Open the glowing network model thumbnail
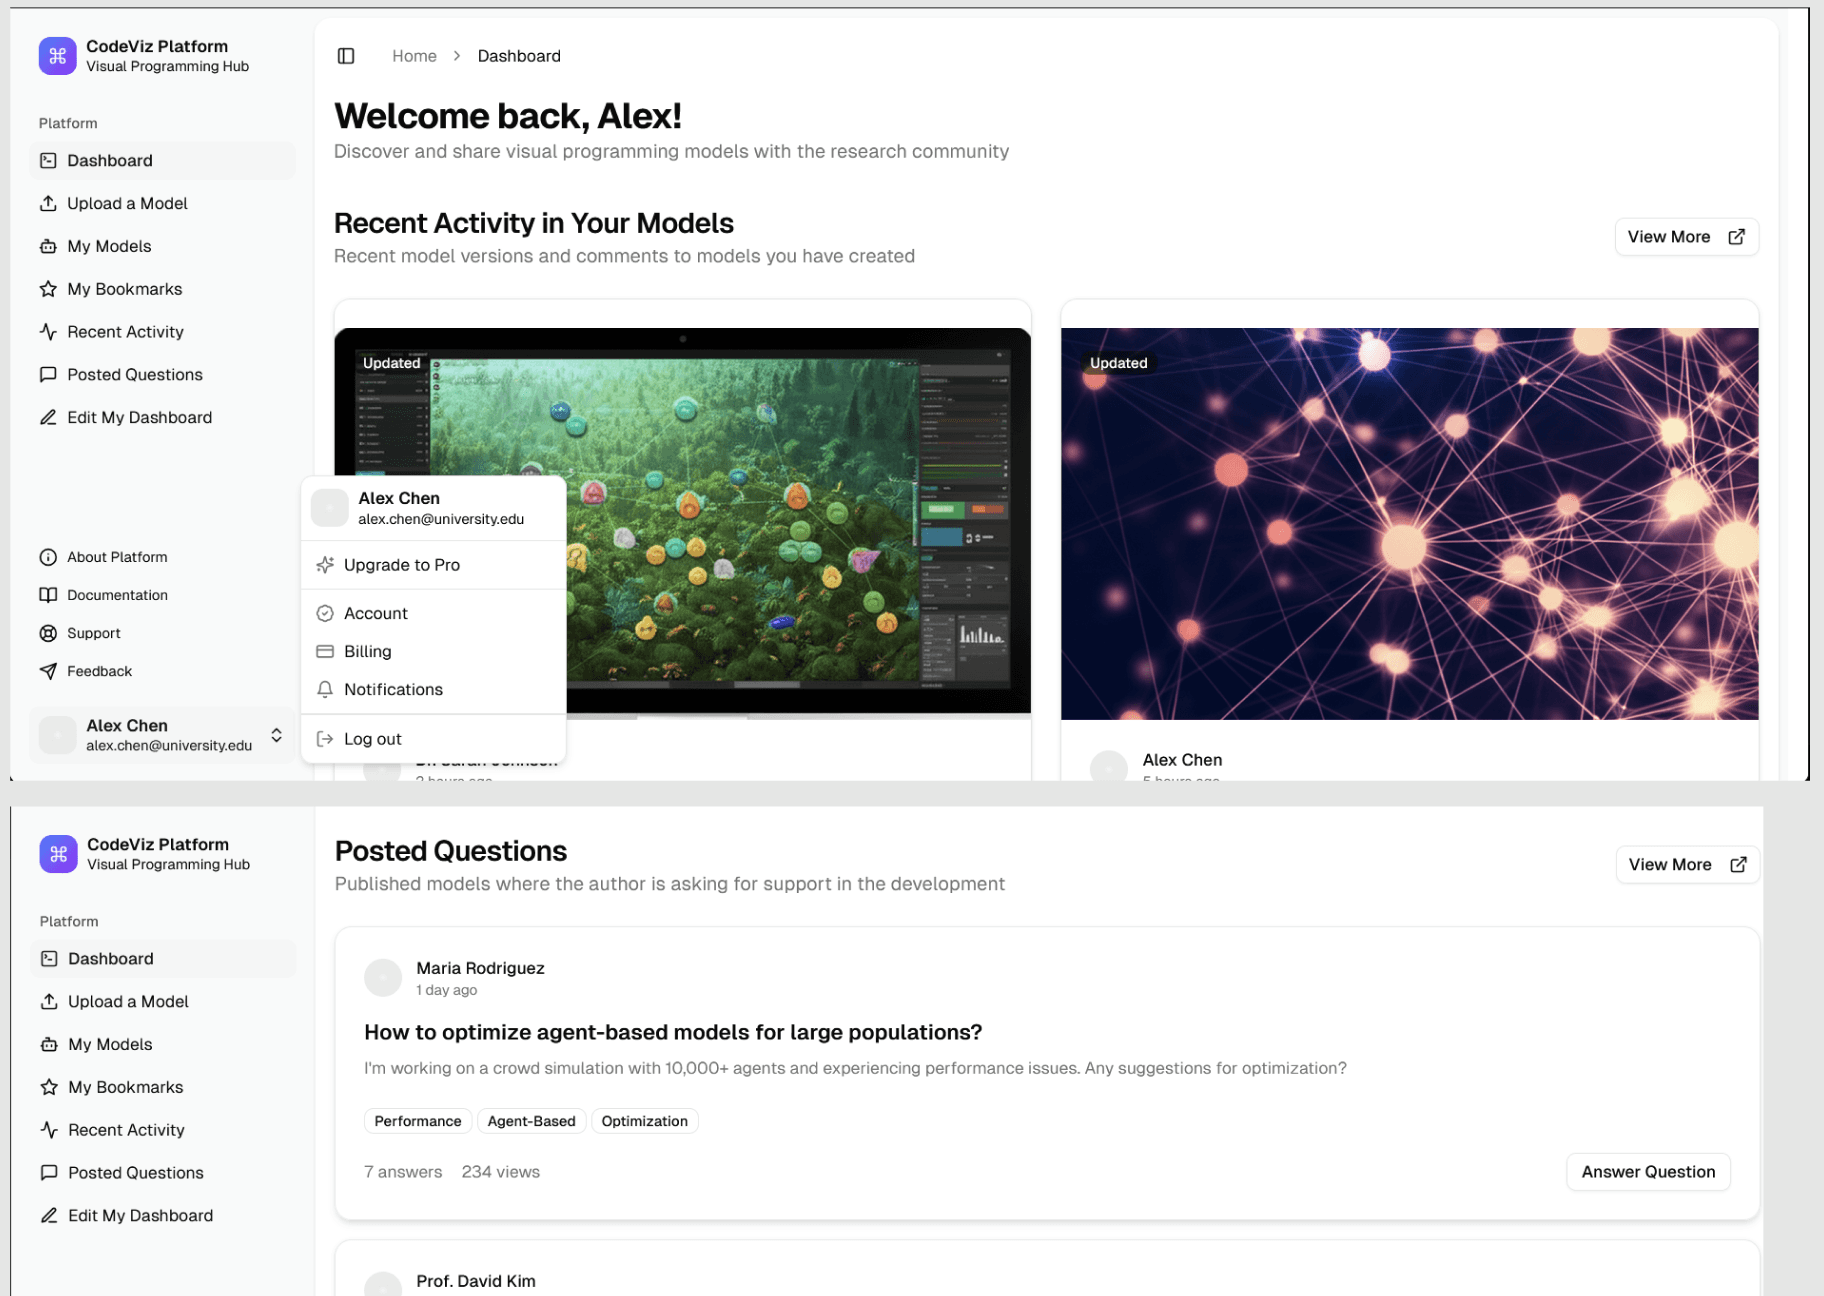Viewport: 1824px width, 1296px height. 1409,524
